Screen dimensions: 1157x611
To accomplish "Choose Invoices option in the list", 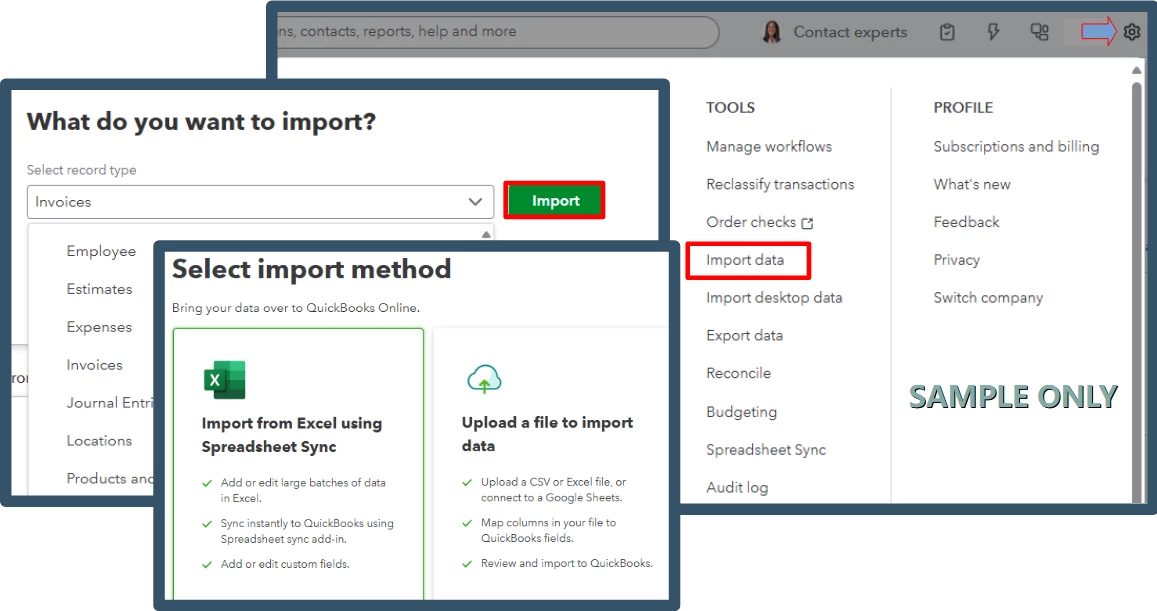I will coord(94,365).
